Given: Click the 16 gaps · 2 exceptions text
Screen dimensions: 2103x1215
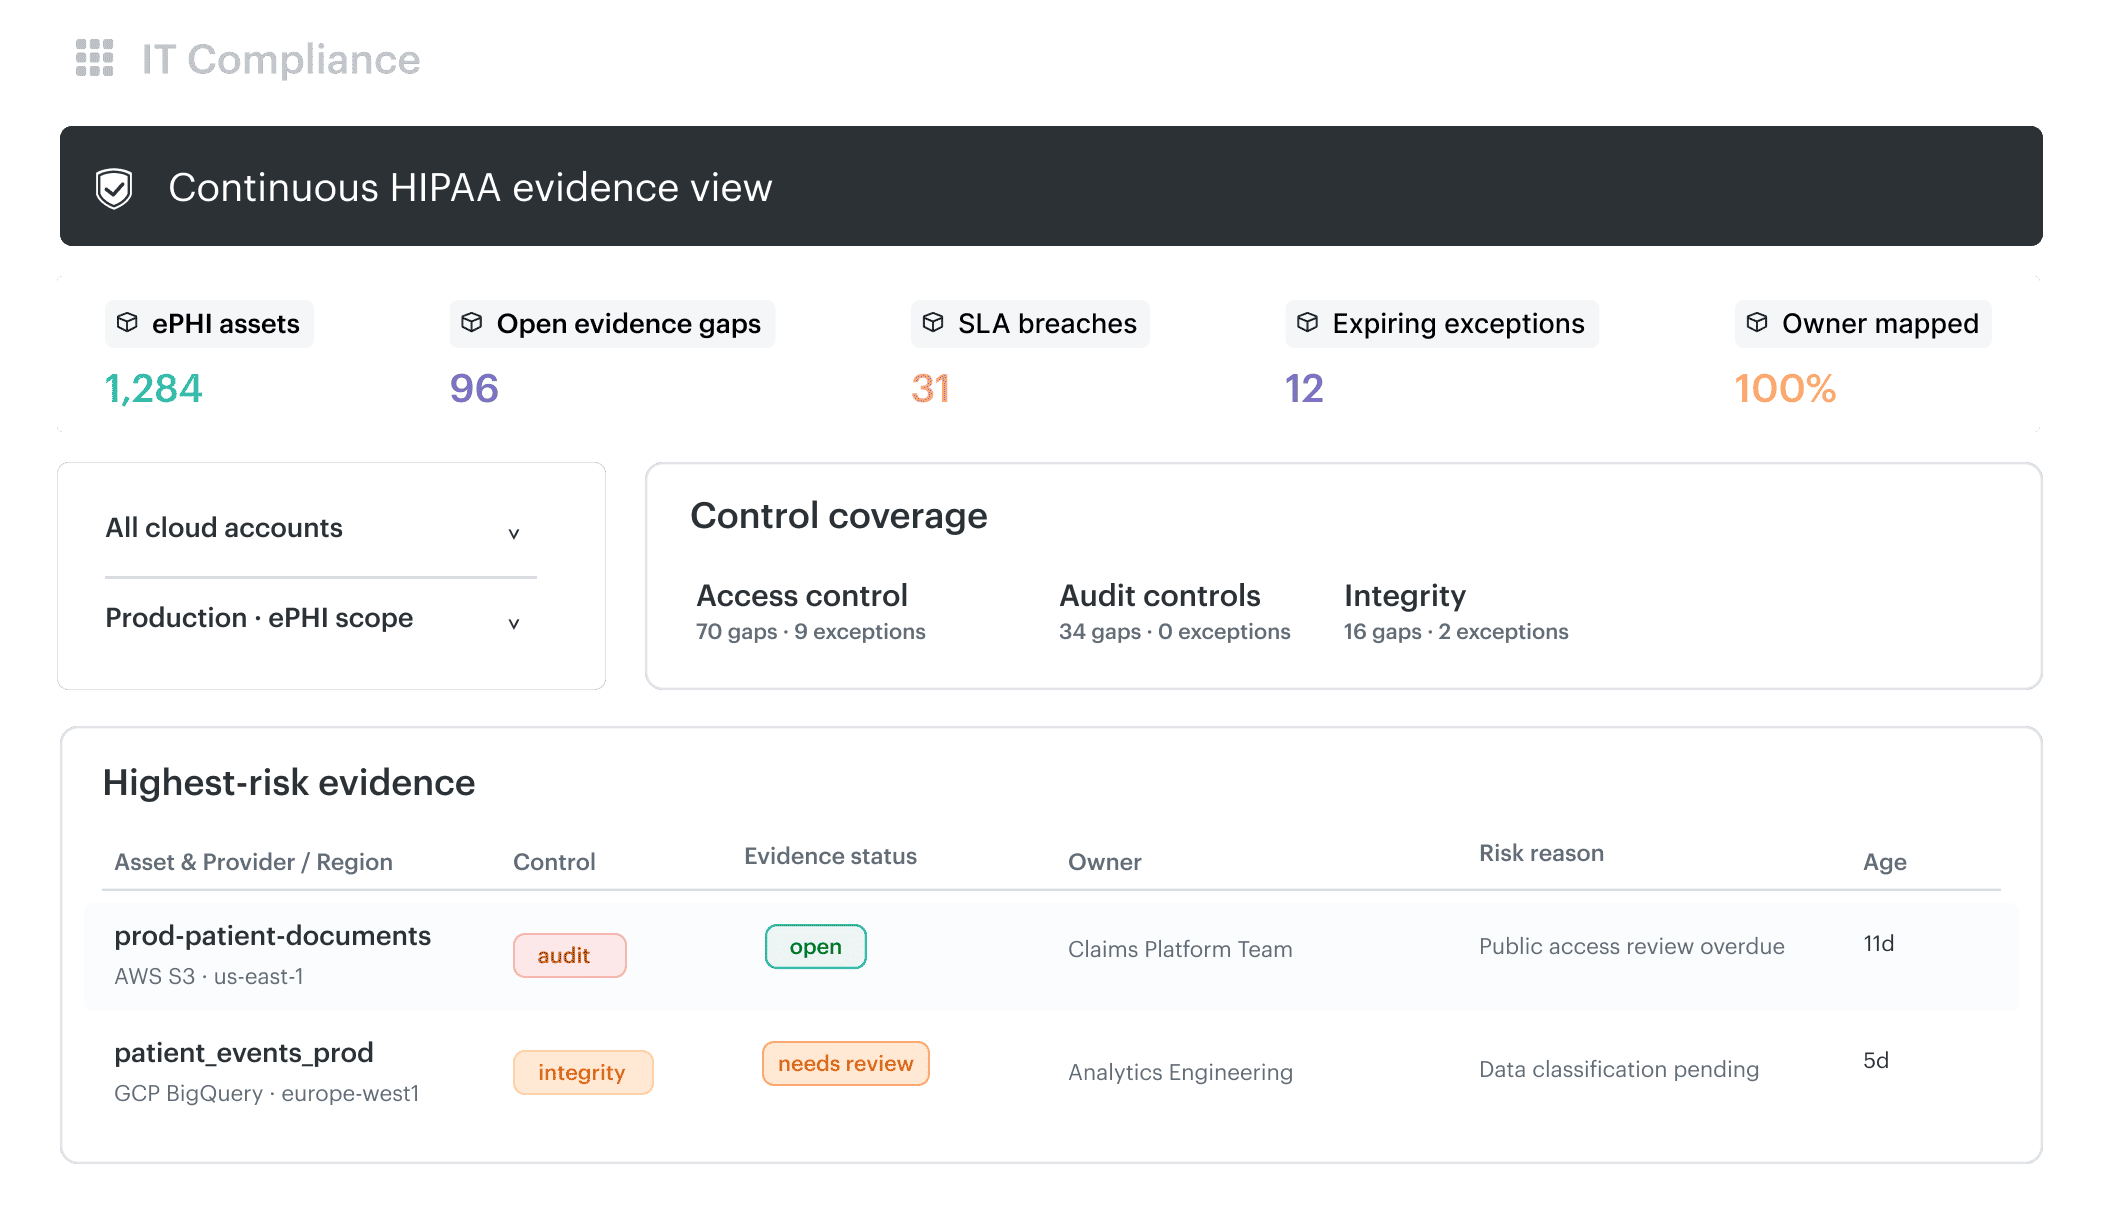Looking at the screenshot, I should [1456, 632].
